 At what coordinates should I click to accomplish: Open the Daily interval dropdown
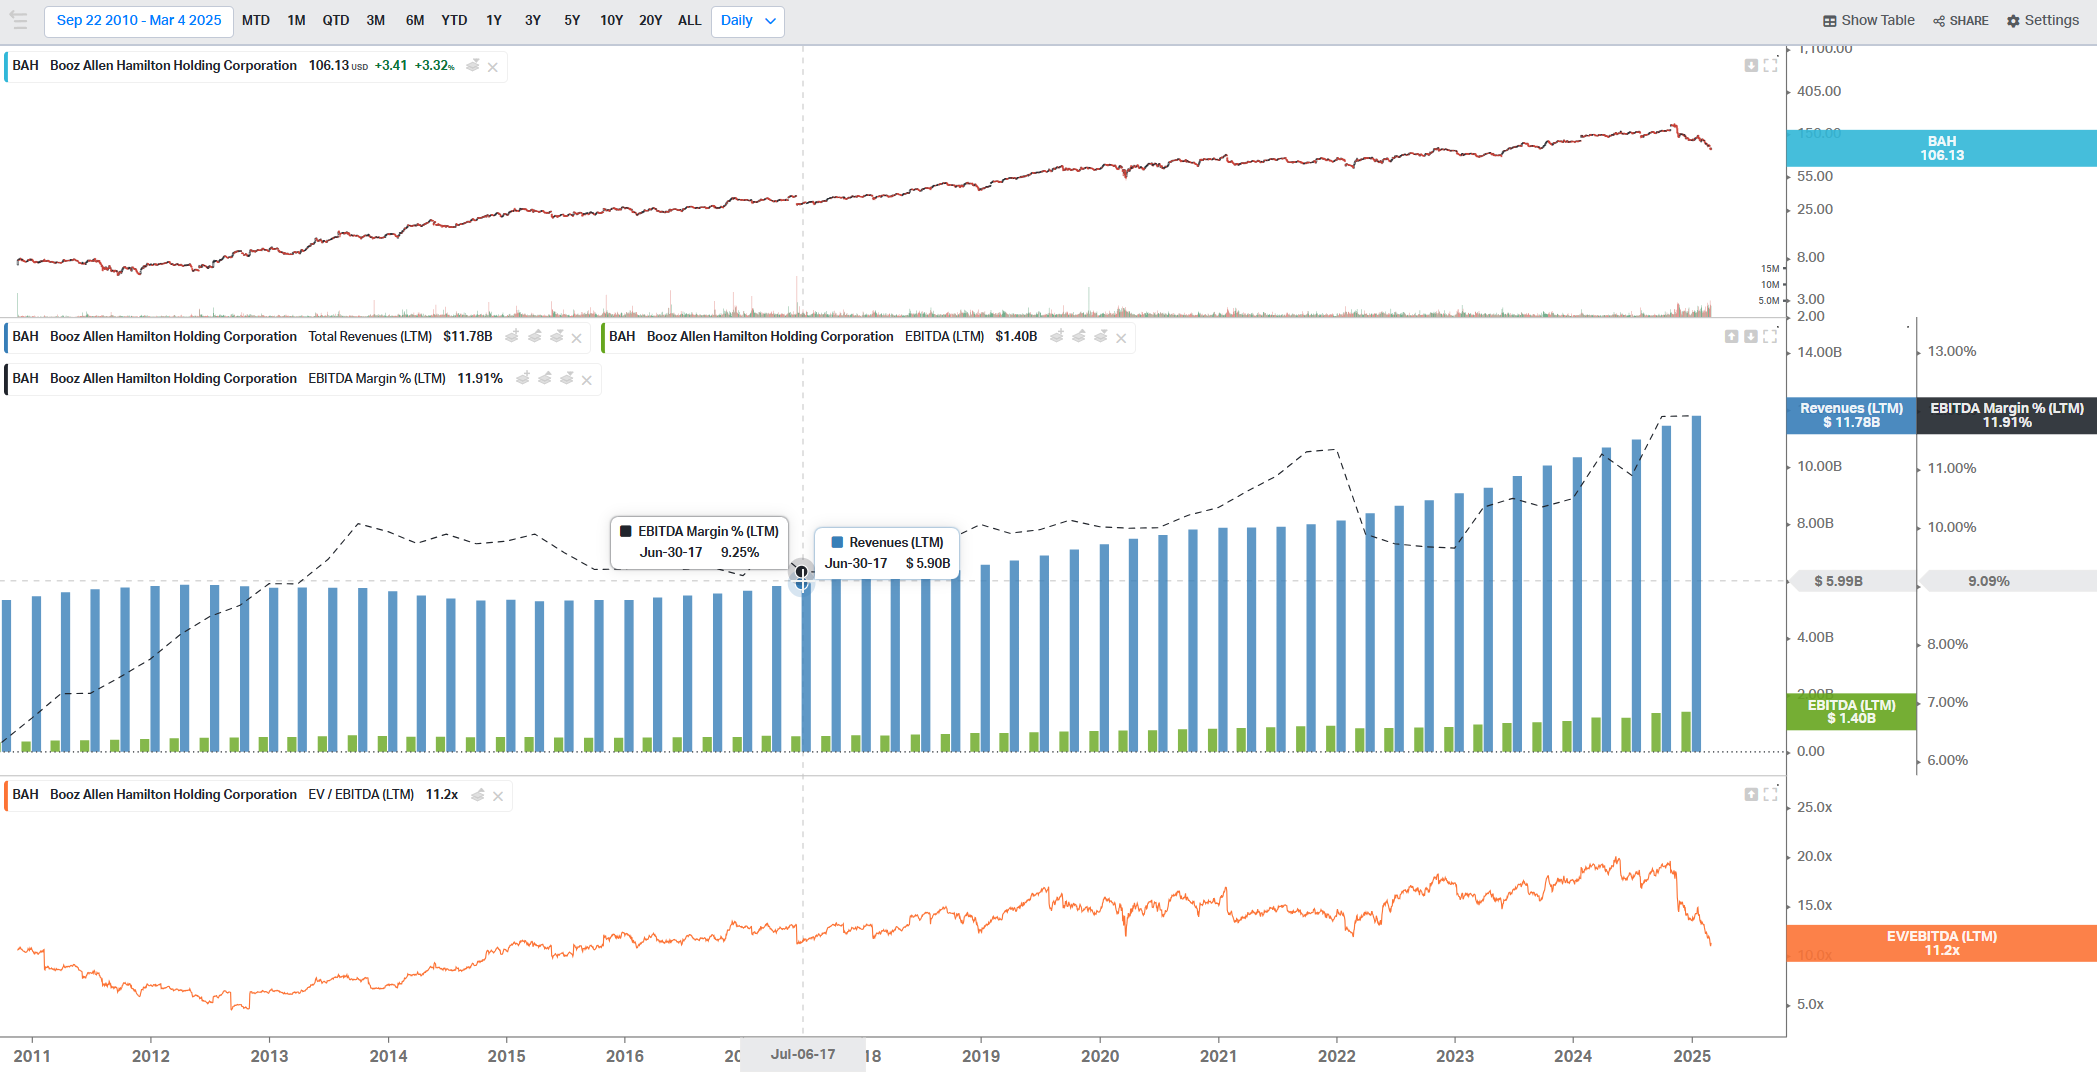pos(748,20)
